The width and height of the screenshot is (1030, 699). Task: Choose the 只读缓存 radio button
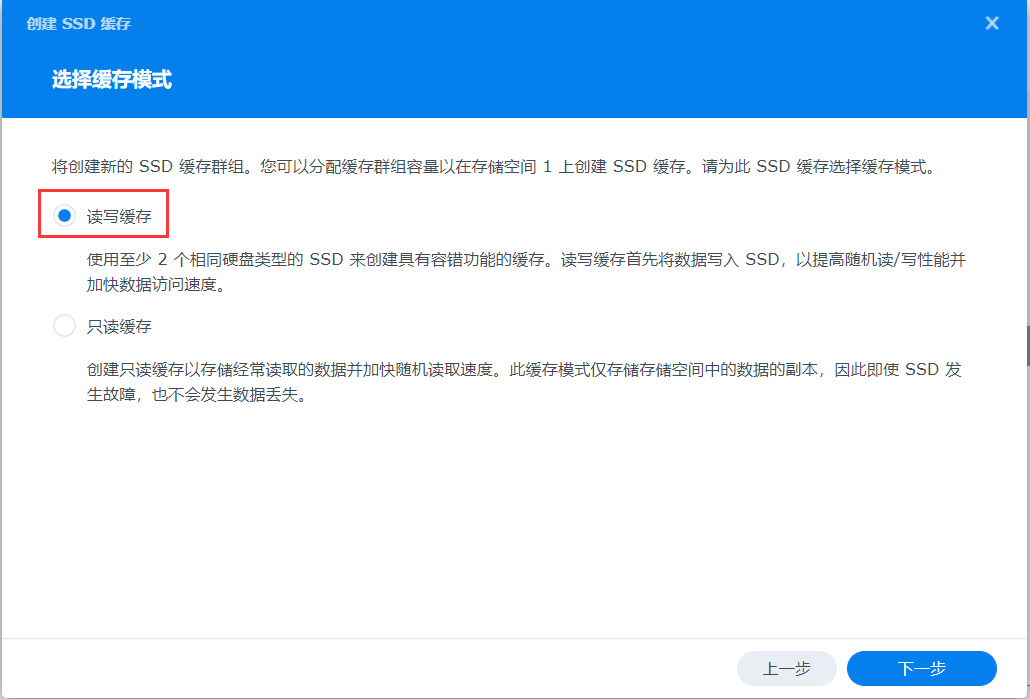[x=64, y=326]
